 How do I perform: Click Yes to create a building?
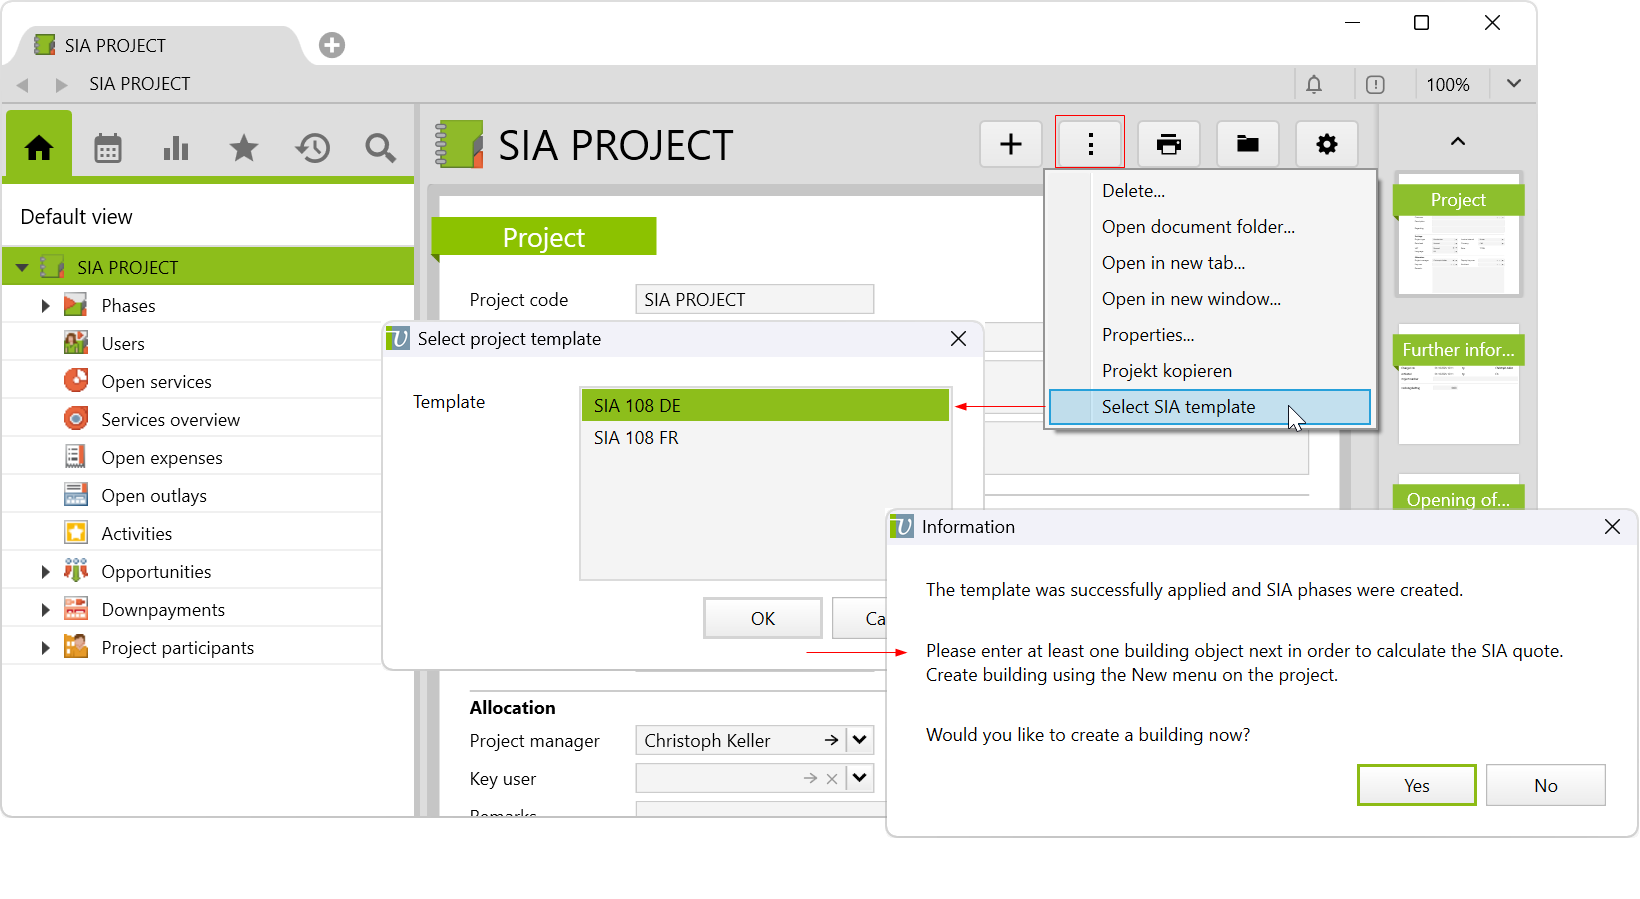click(1416, 785)
